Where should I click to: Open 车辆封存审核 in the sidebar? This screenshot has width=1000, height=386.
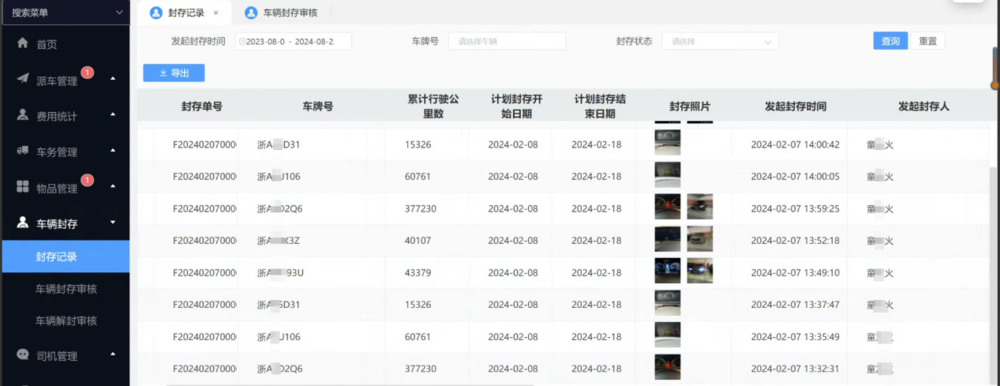tap(66, 289)
